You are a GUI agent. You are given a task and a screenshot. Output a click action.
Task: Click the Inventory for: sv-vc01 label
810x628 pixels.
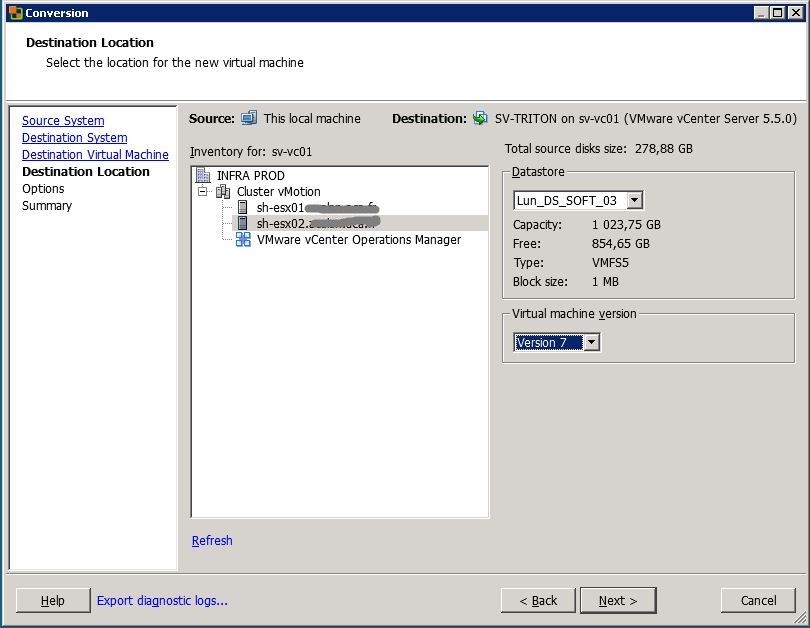coord(251,152)
